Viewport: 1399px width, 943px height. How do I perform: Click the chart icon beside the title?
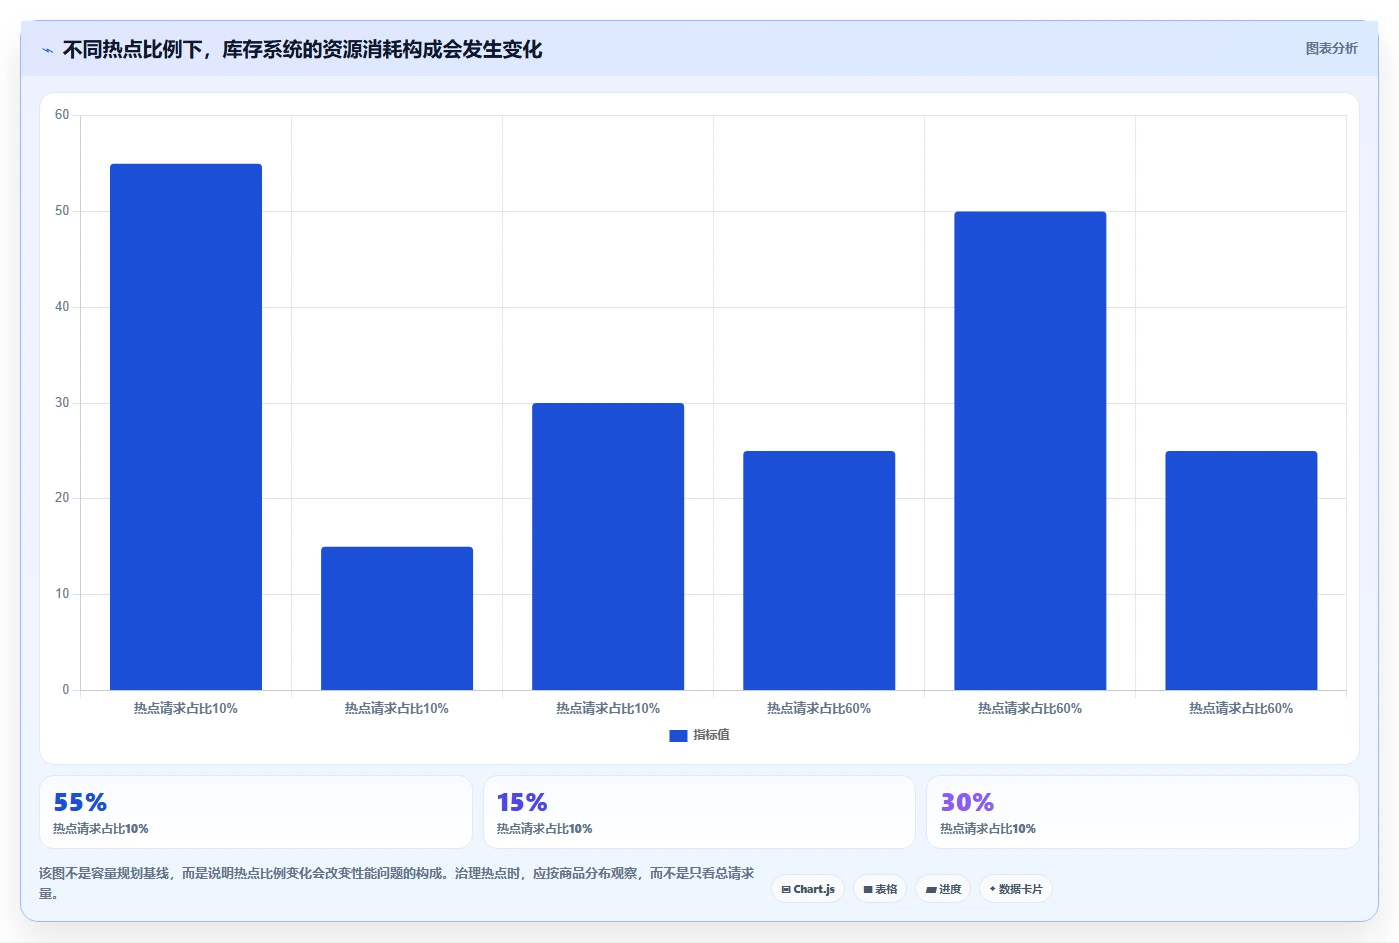(47, 50)
